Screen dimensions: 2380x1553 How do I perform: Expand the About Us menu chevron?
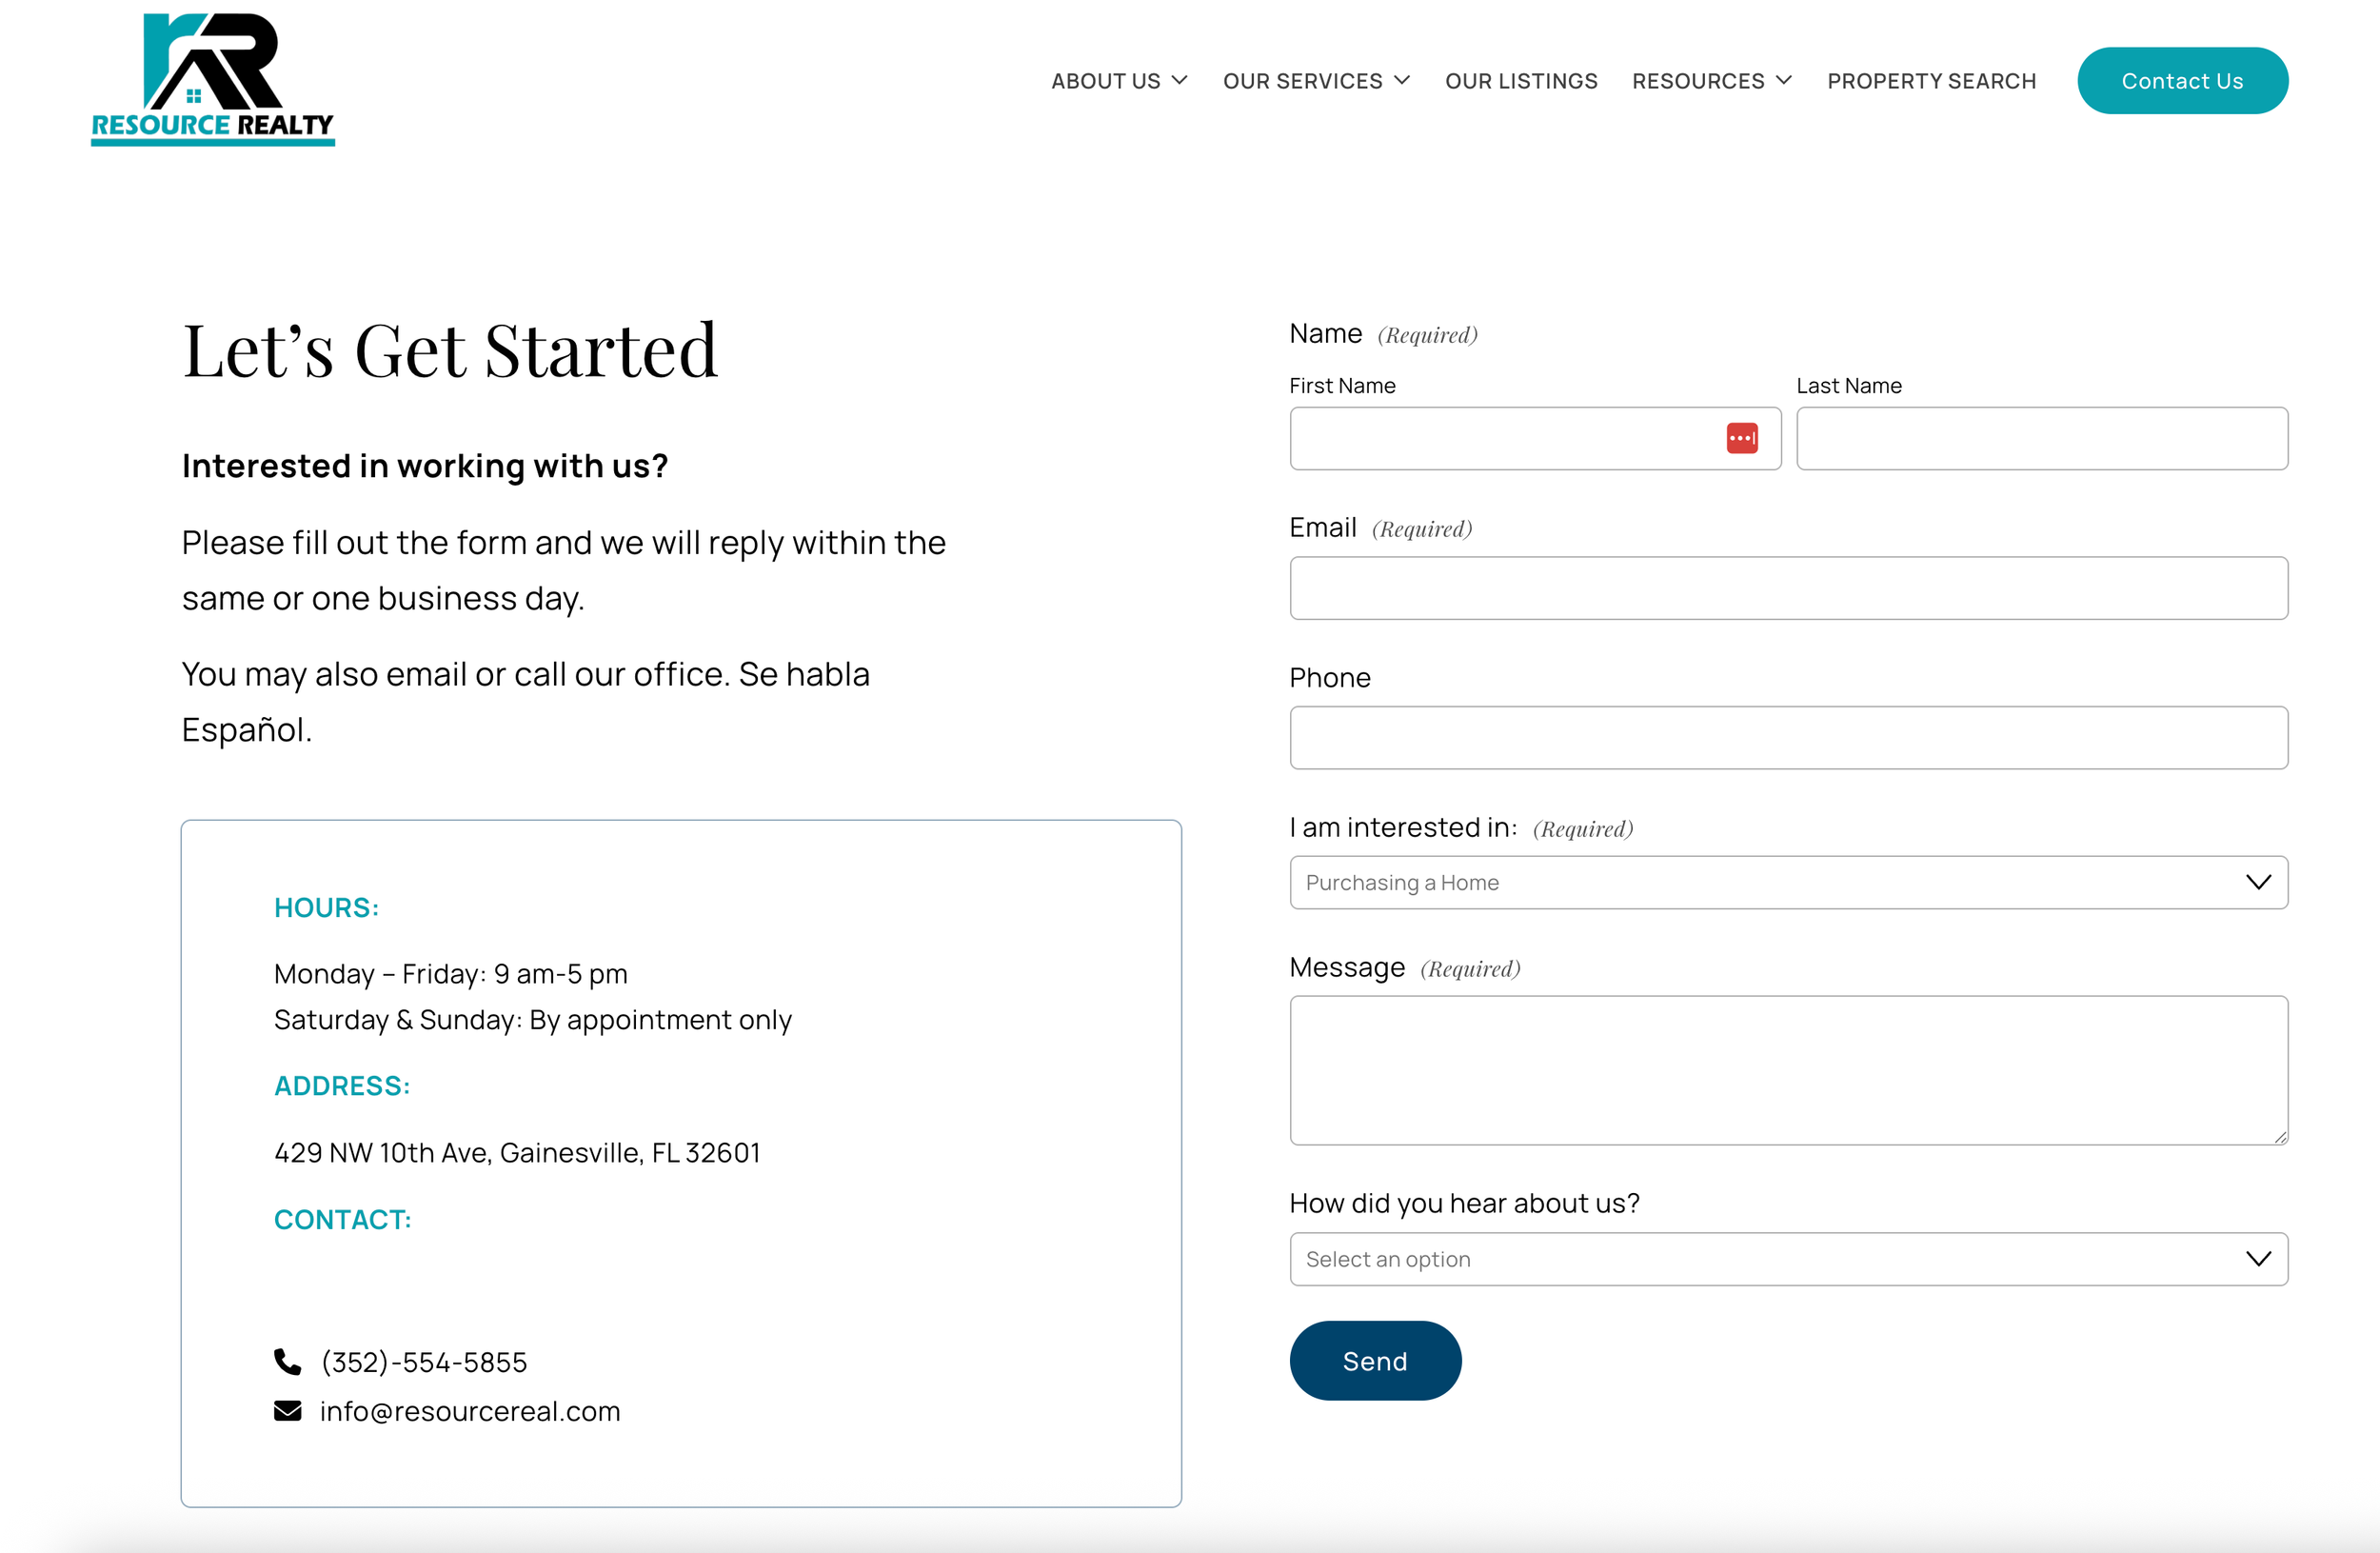click(x=1179, y=80)
